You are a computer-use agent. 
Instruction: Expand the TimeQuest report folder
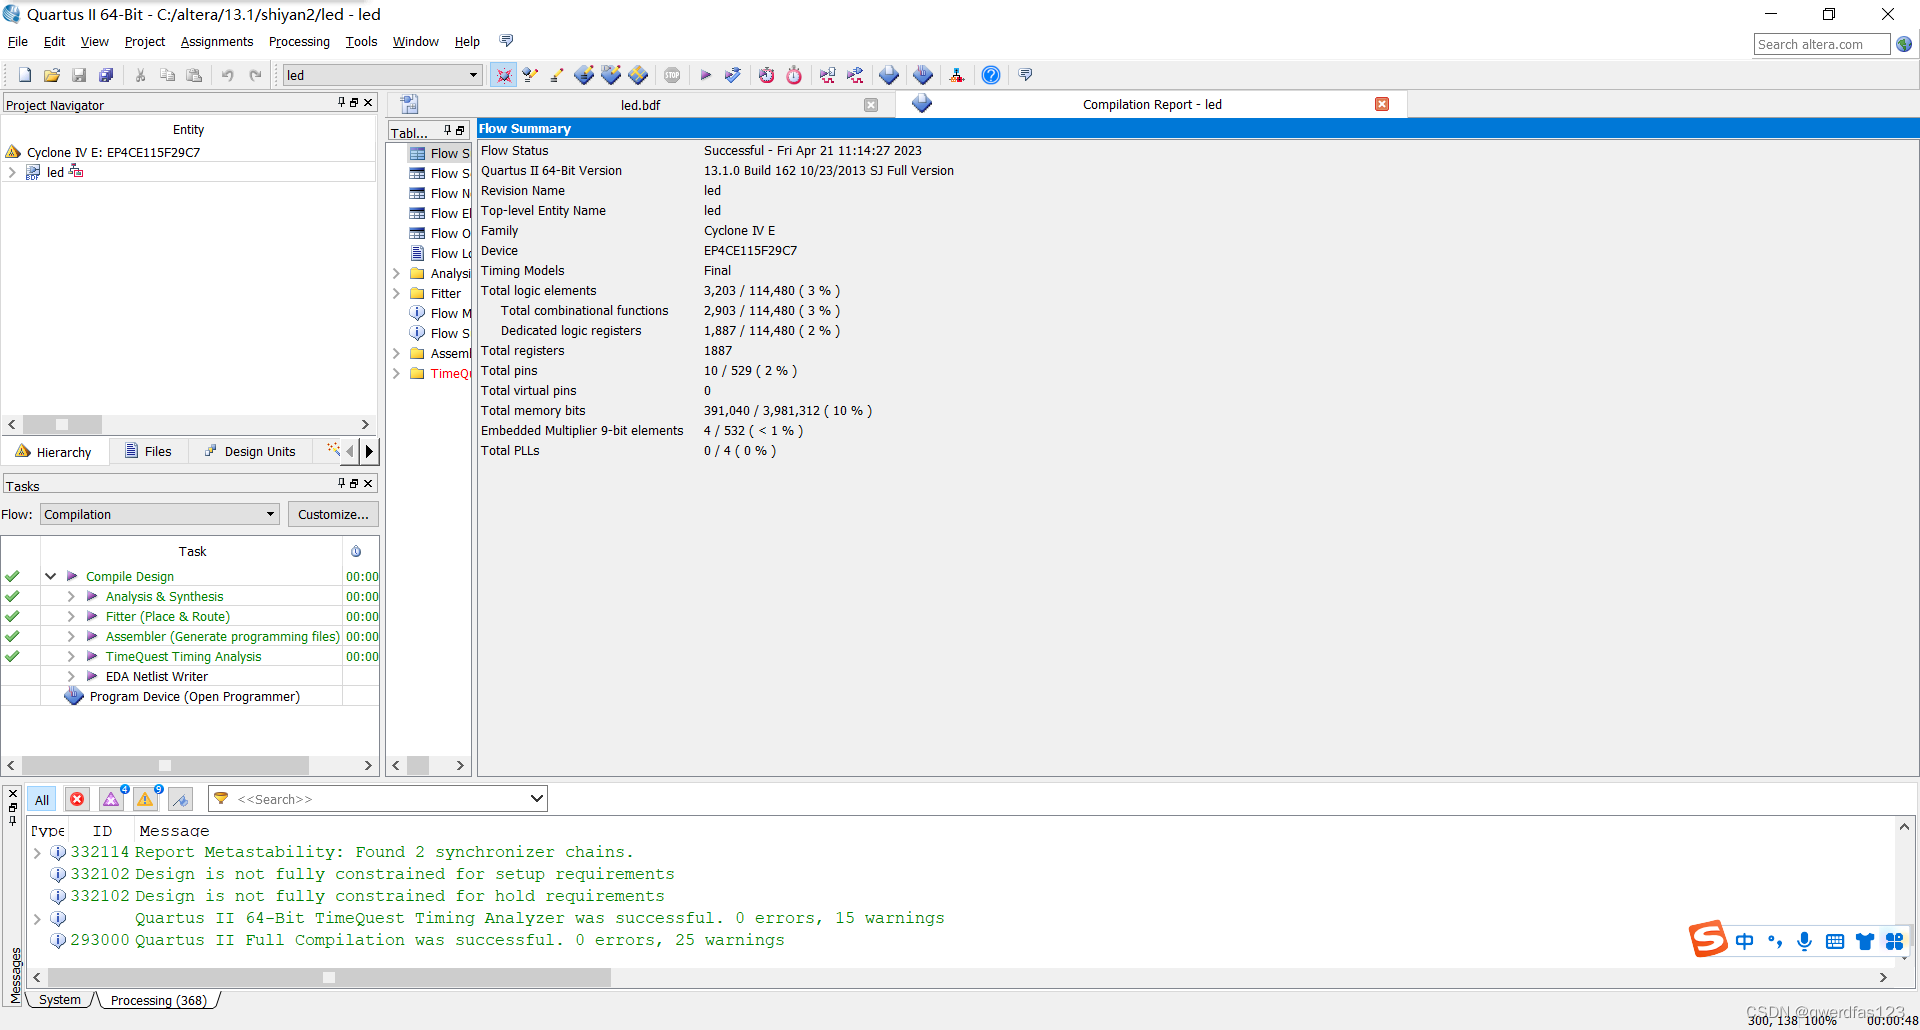pyautogui.click(x=397, y=373)
